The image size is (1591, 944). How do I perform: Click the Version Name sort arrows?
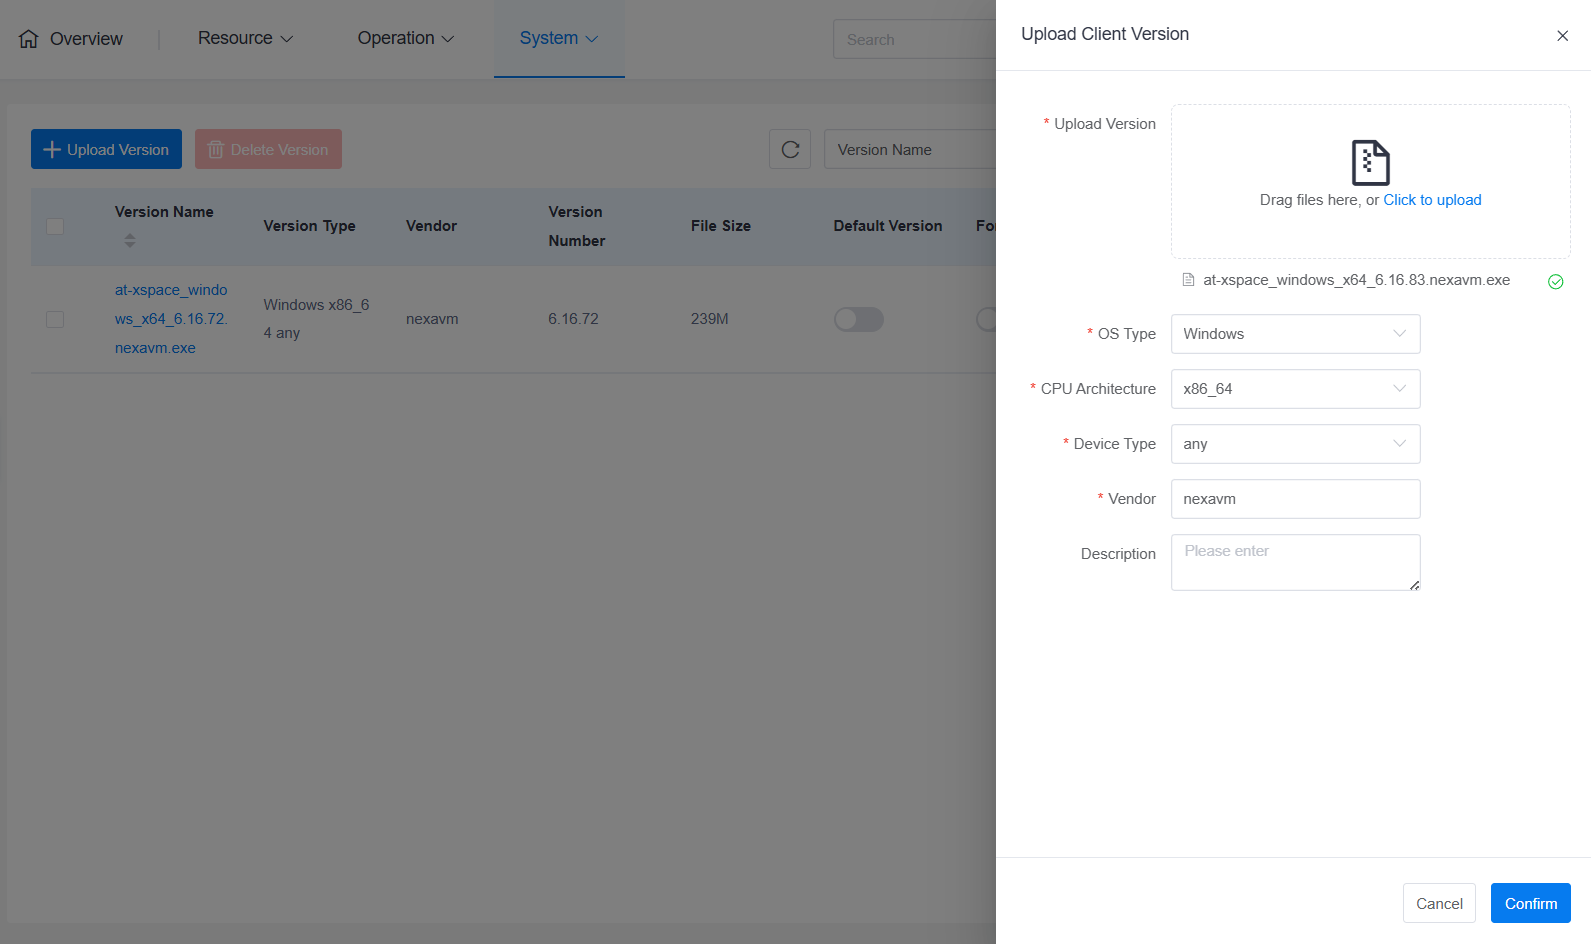point(129,241)
